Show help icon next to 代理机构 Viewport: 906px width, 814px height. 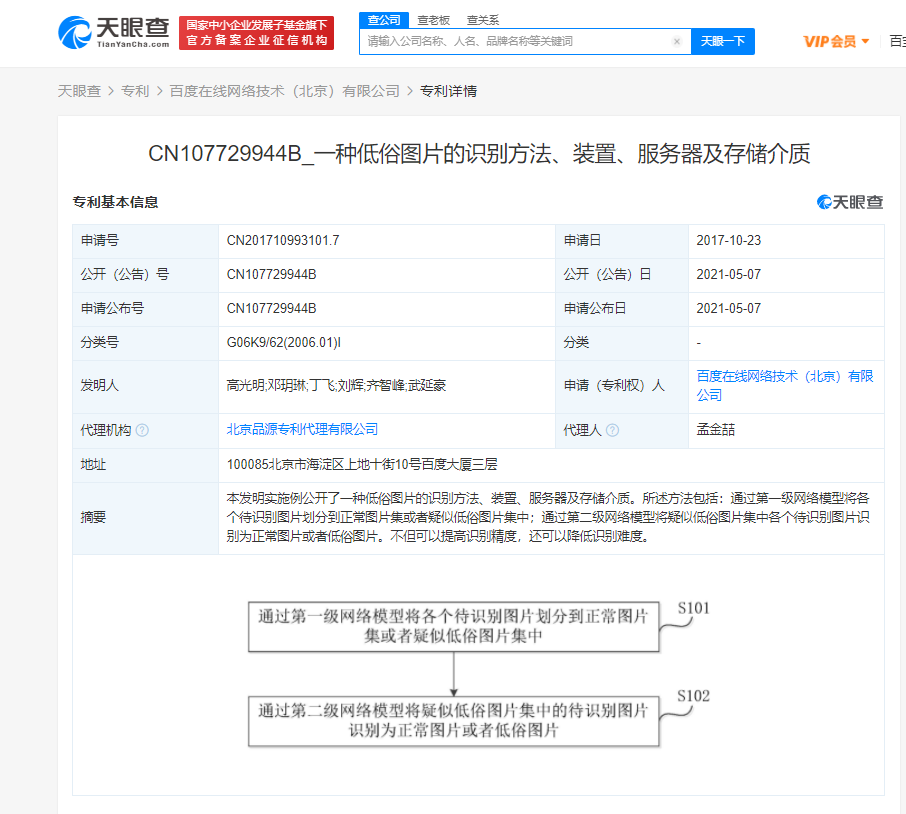[x=142, y=430]
